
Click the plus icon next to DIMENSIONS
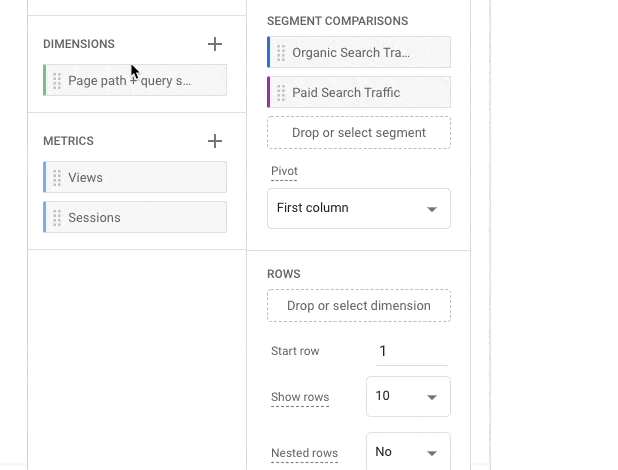tap(214, 44)
